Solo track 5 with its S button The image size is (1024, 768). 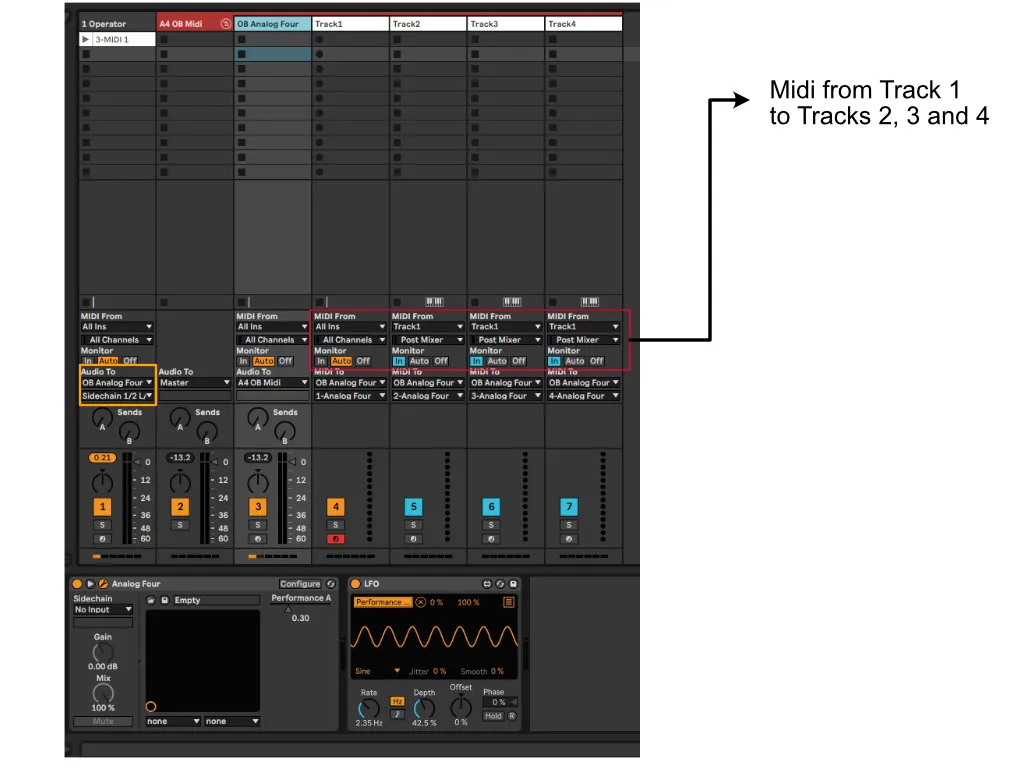414,525
